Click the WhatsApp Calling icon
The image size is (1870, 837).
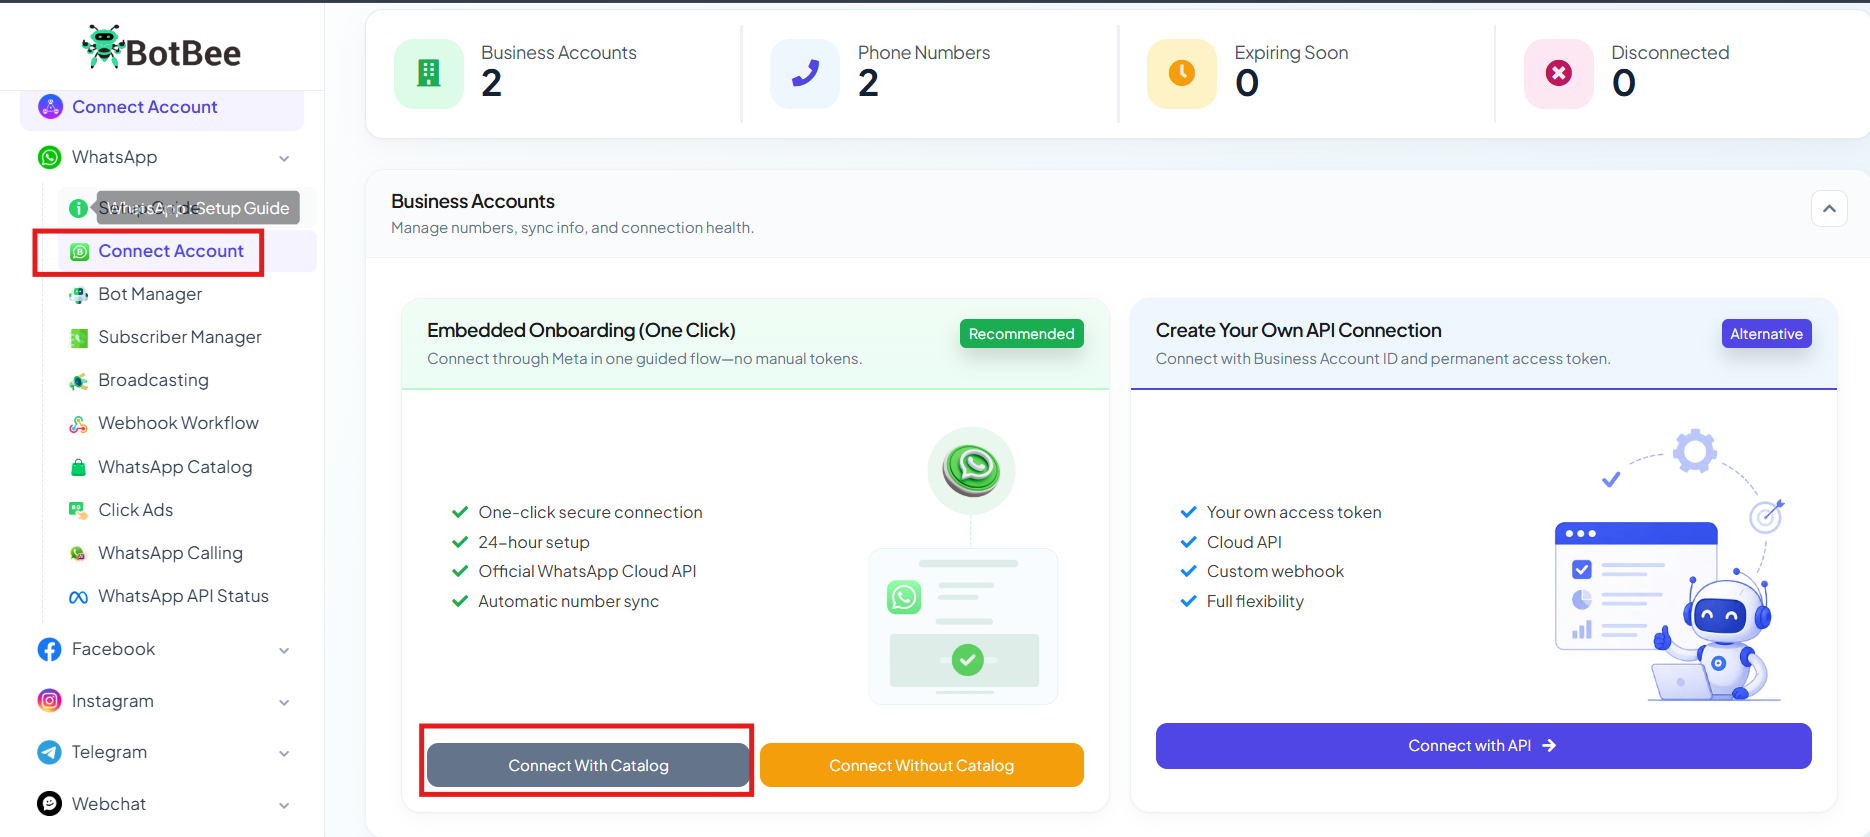tap(78, 553)
